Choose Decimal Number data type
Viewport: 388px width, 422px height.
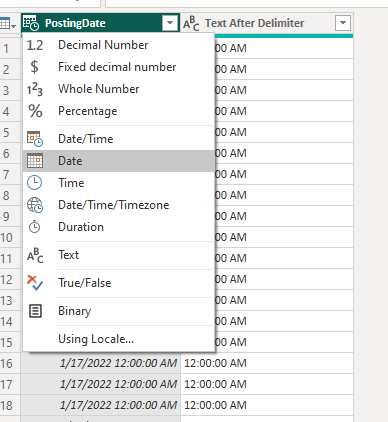(119, 45)
